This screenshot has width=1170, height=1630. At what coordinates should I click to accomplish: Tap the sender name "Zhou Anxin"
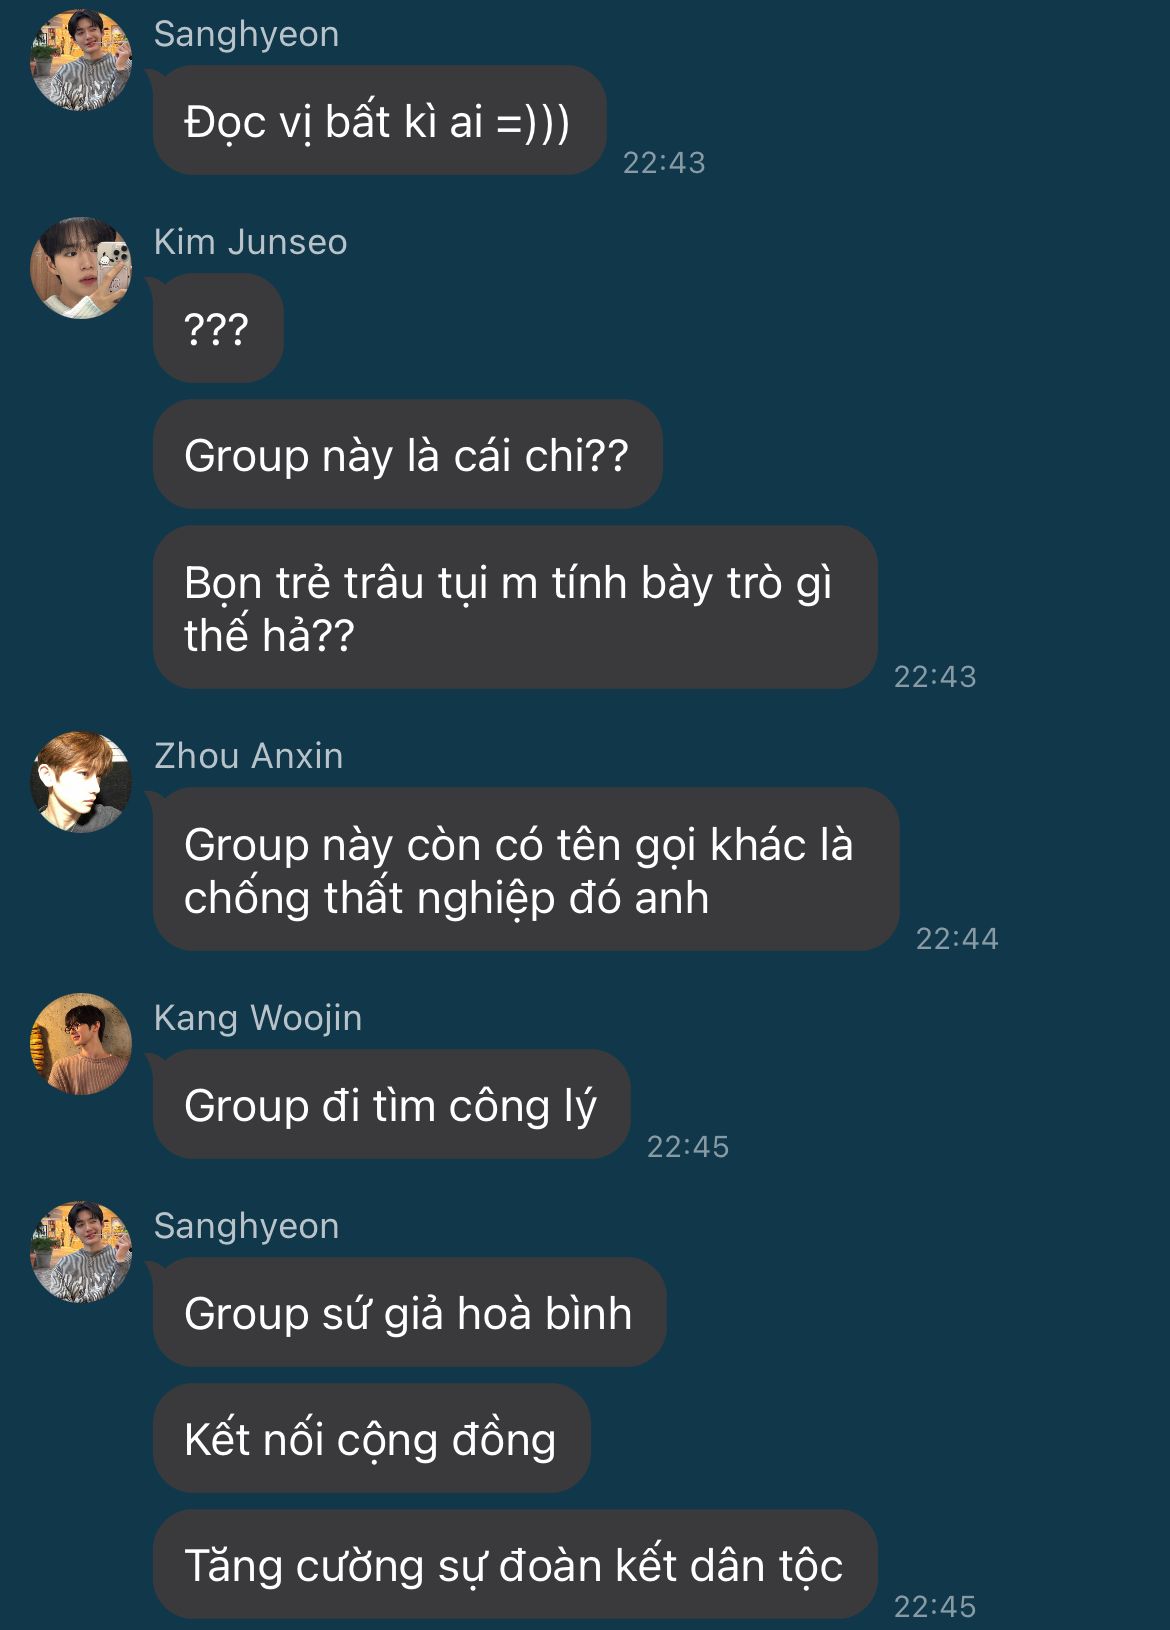pos(248,756)
